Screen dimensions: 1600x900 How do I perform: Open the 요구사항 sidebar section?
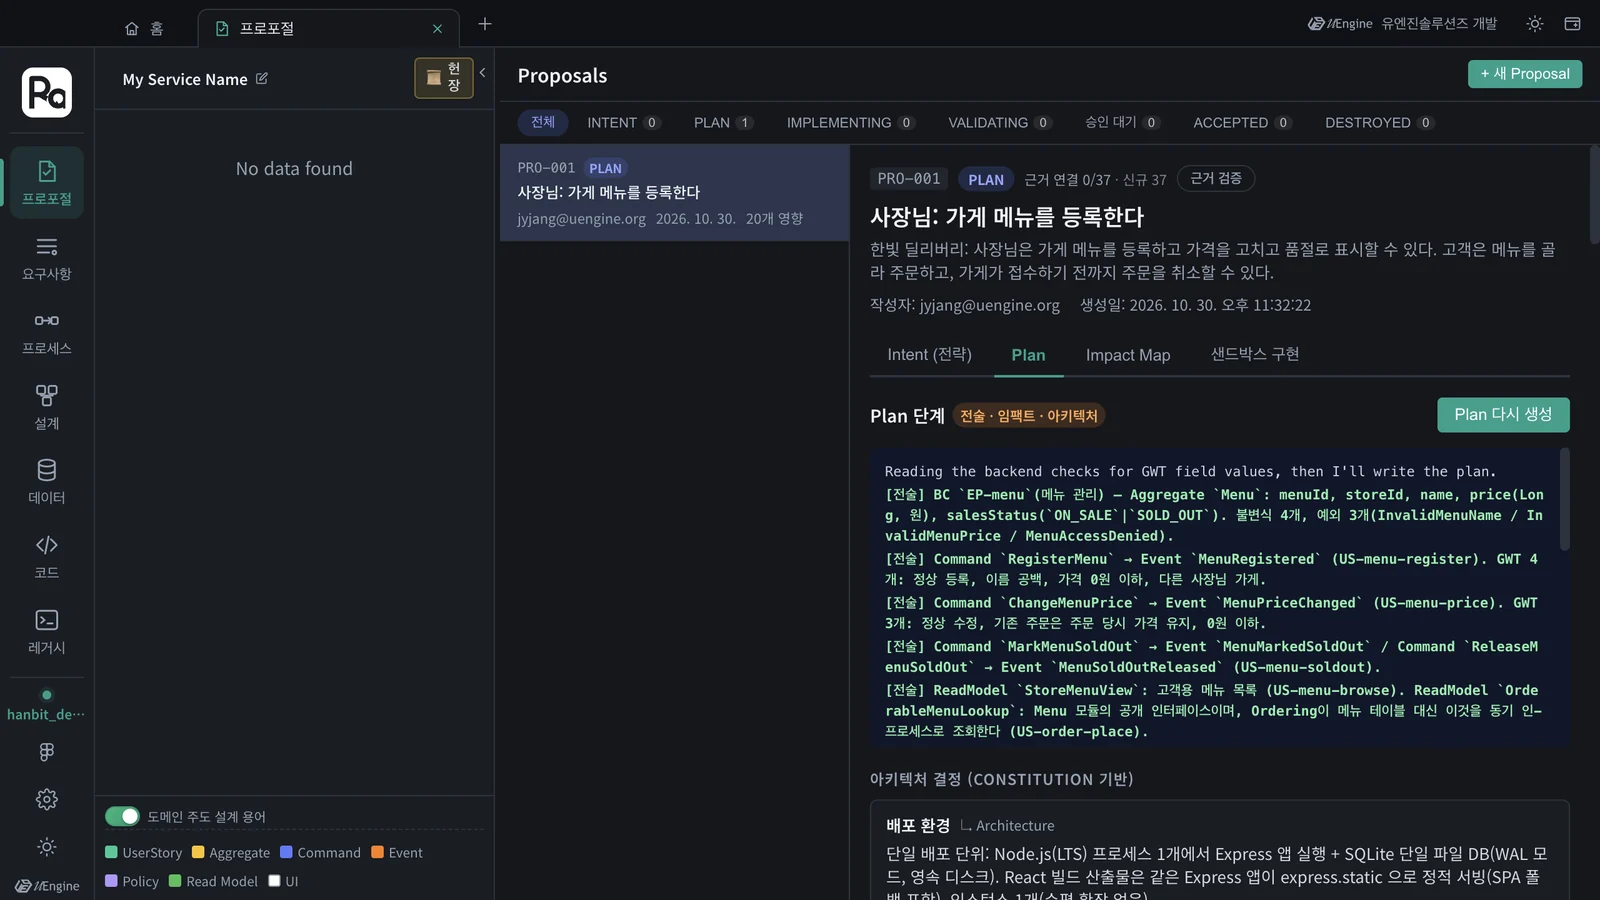pyautogui.click(x=47, y=258)
